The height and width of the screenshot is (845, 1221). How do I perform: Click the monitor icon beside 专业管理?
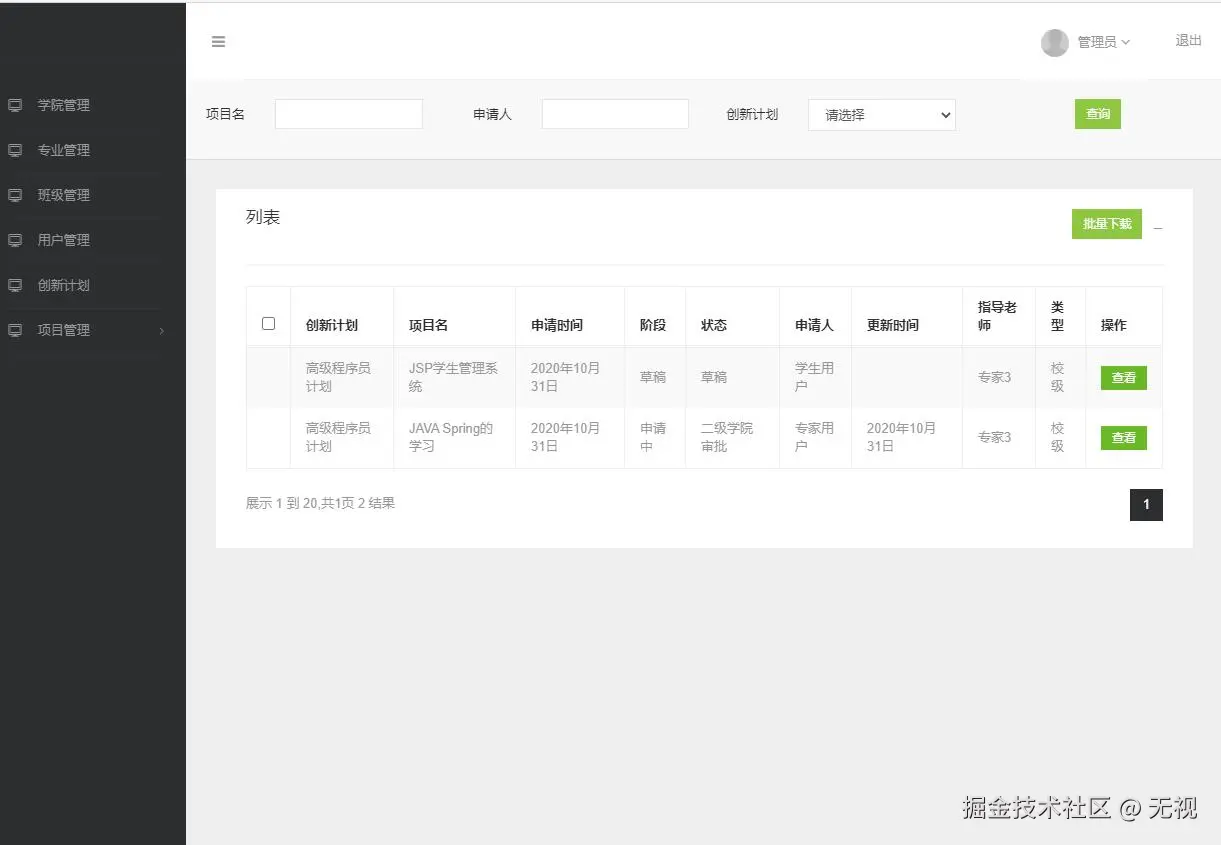[x=15, y=150]
